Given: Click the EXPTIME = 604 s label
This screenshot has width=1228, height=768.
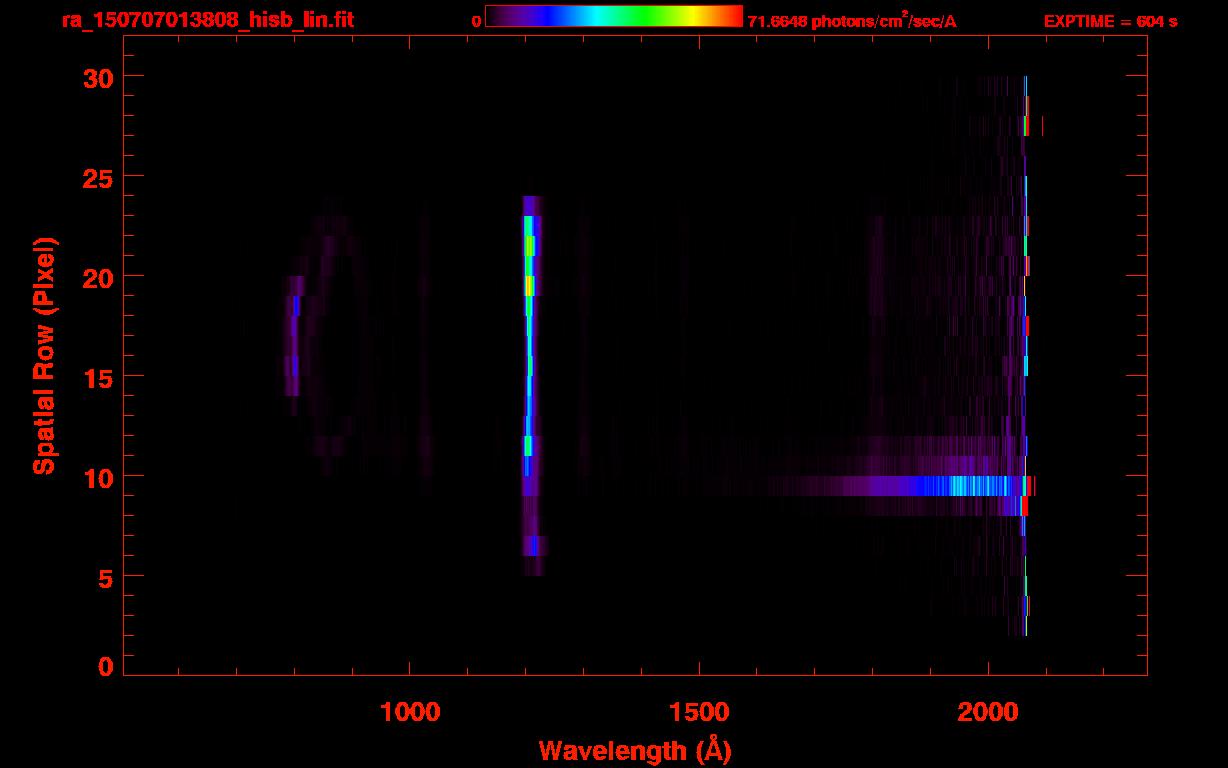Looking at the screenshot, I should click(x=1110, y=21).
